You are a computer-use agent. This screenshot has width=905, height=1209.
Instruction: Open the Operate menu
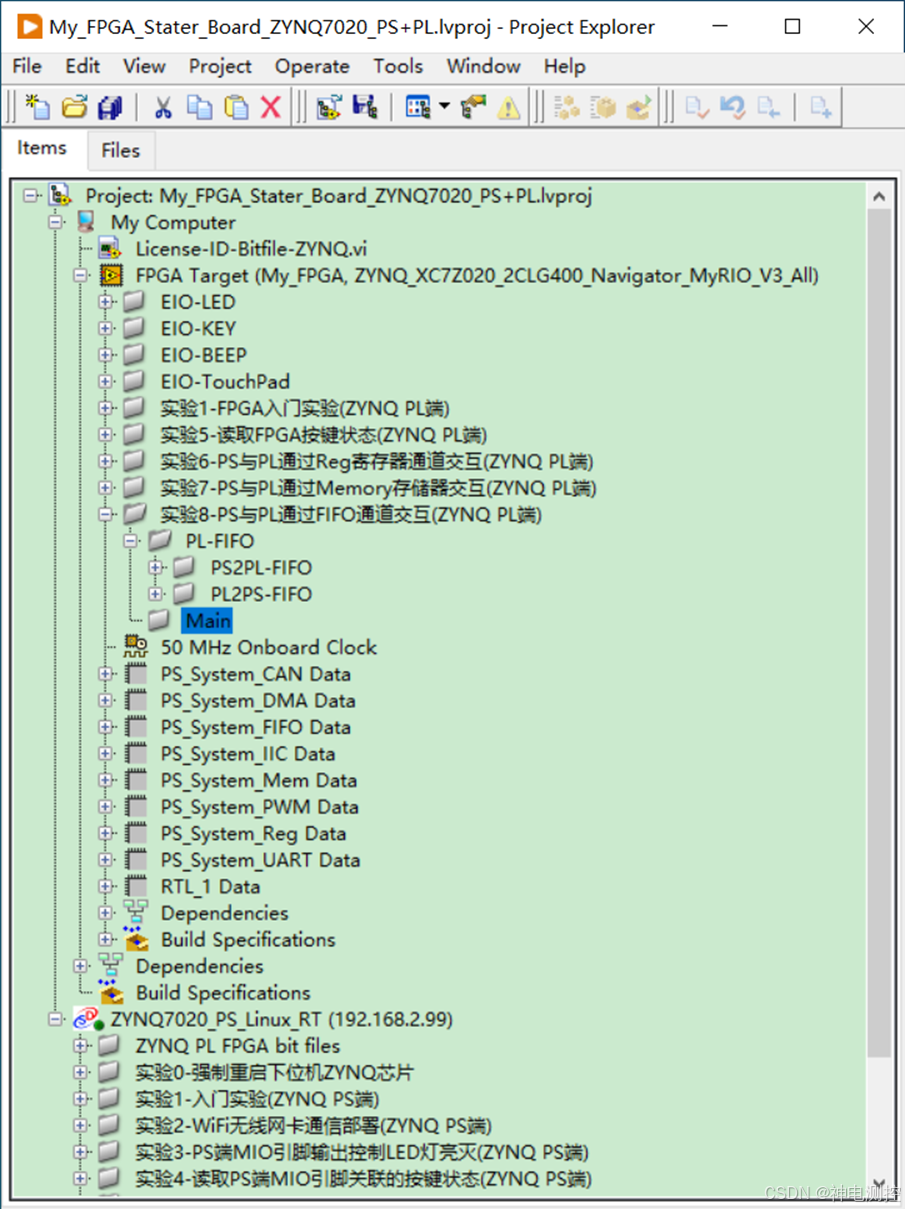[312, 66]
